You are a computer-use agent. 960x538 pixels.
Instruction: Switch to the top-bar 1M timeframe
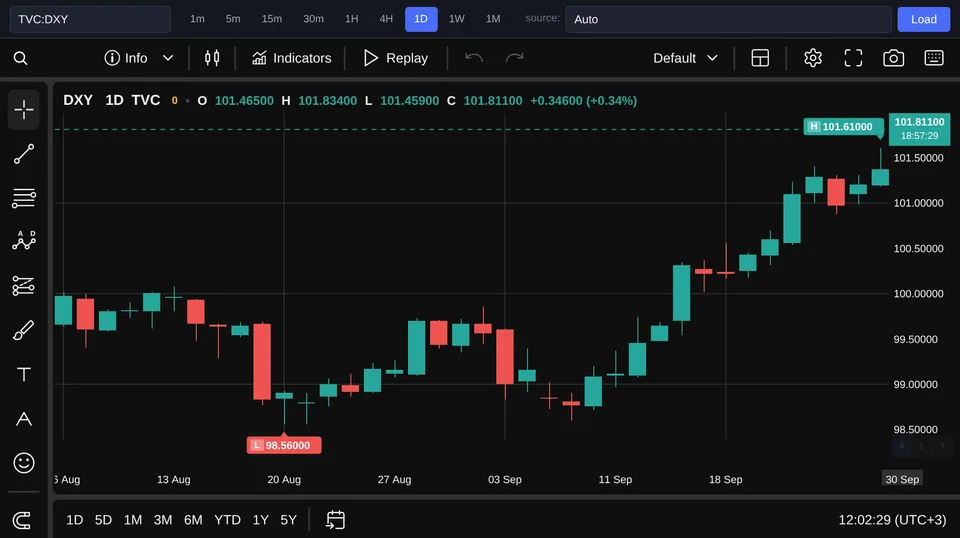pos(493,19)
